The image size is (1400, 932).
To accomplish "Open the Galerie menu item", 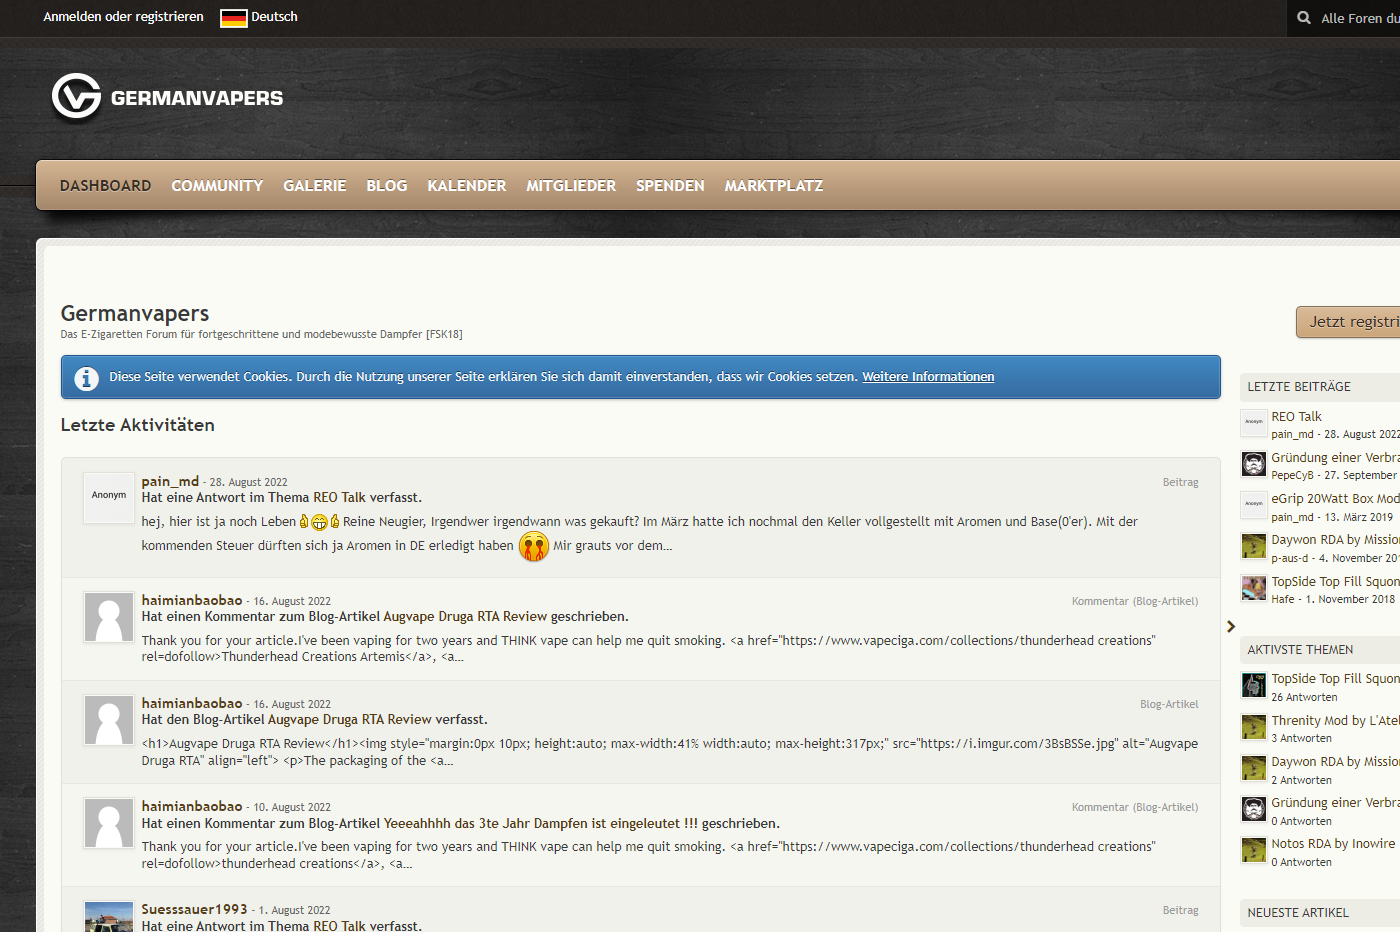I will [x=314, y=186].
